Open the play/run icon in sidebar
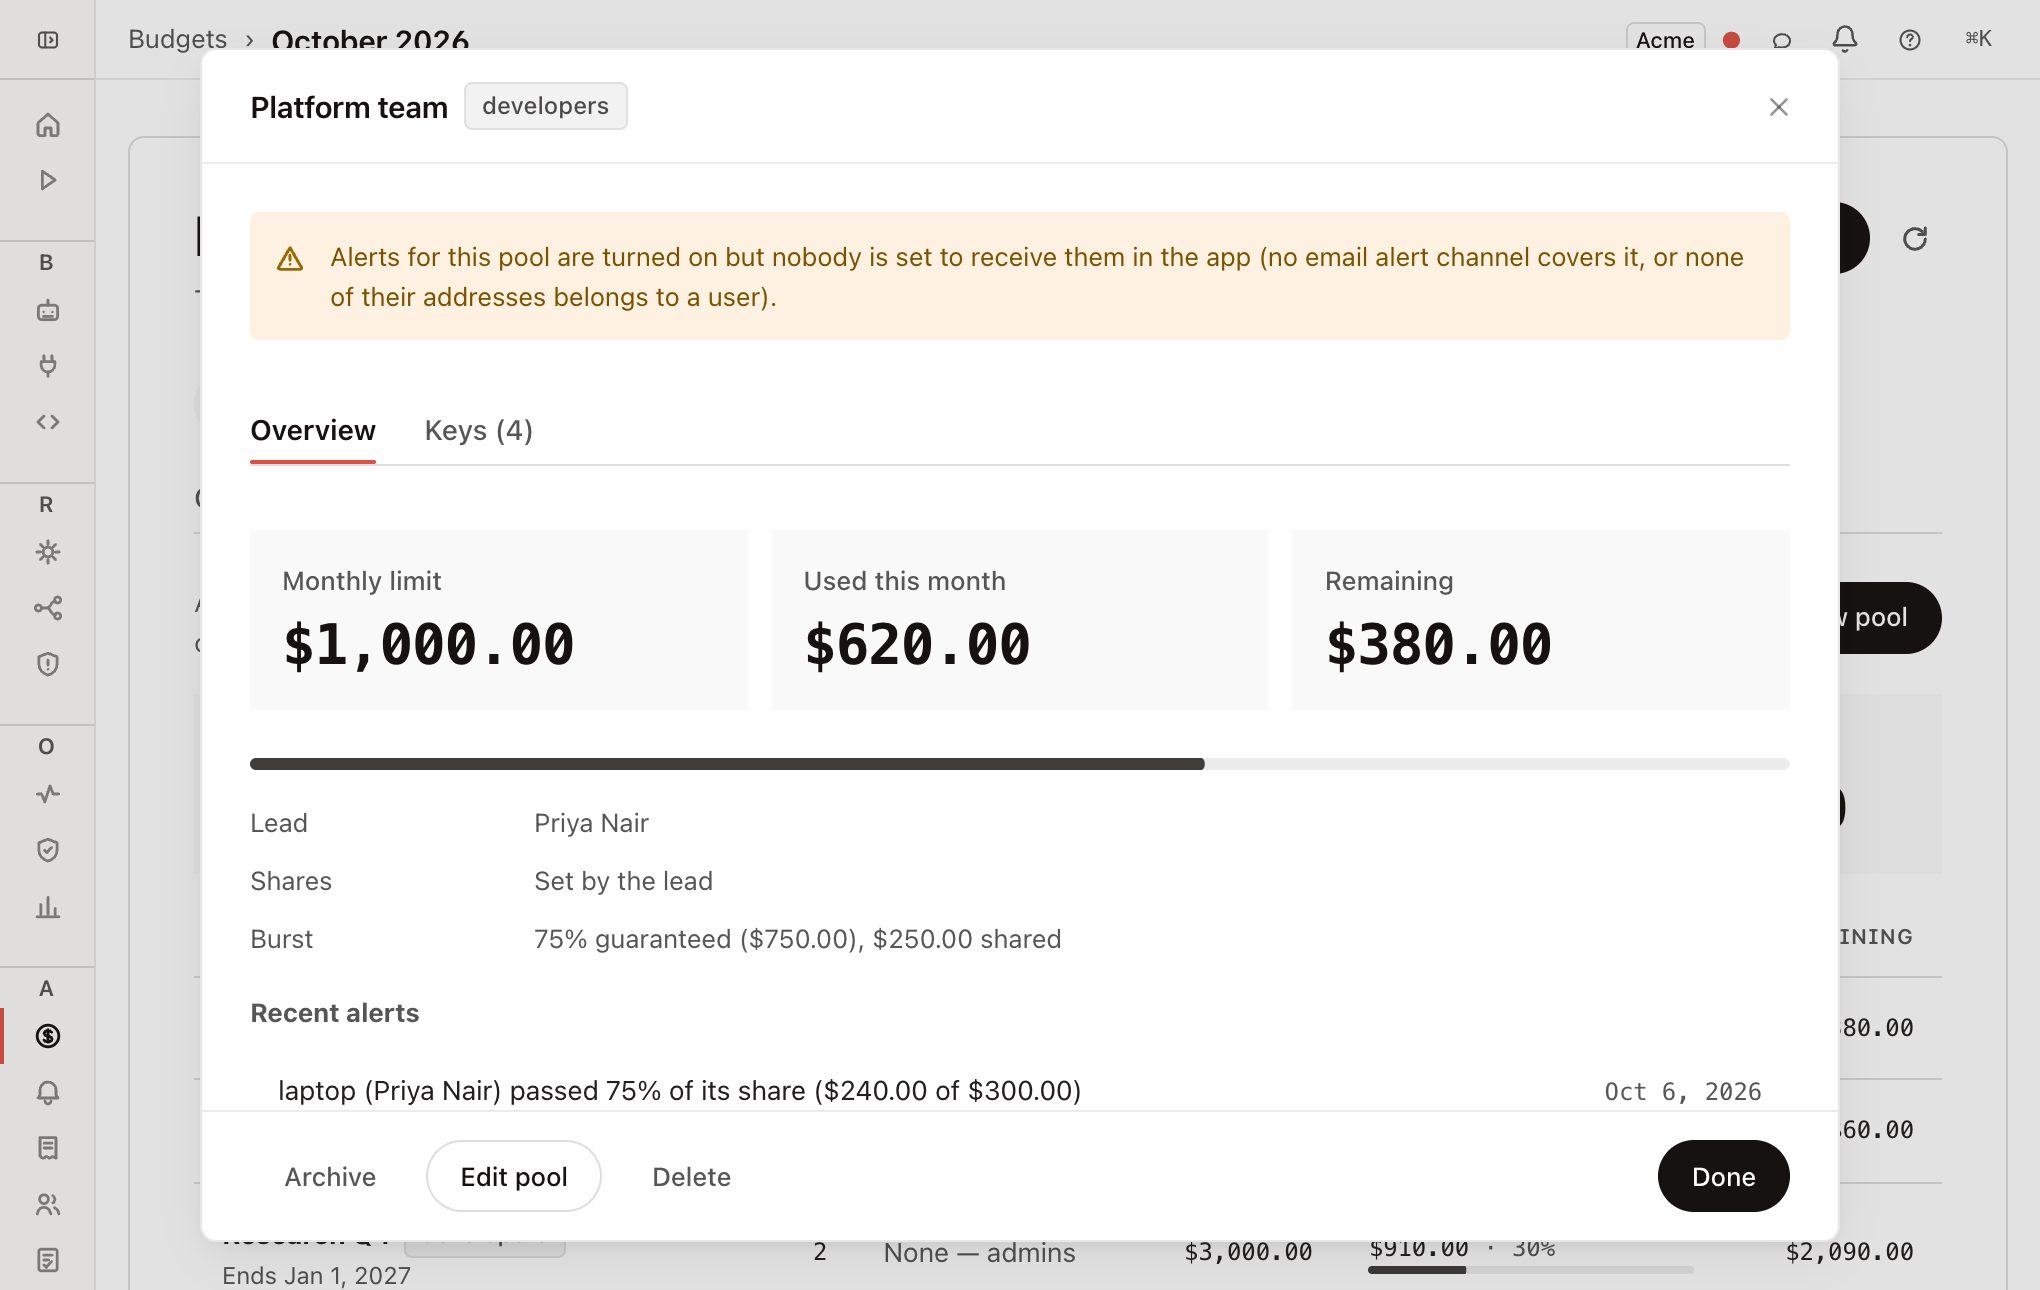Image resolution: width=2040 pixels, height=1290 pixels. [x=47, y=180]
